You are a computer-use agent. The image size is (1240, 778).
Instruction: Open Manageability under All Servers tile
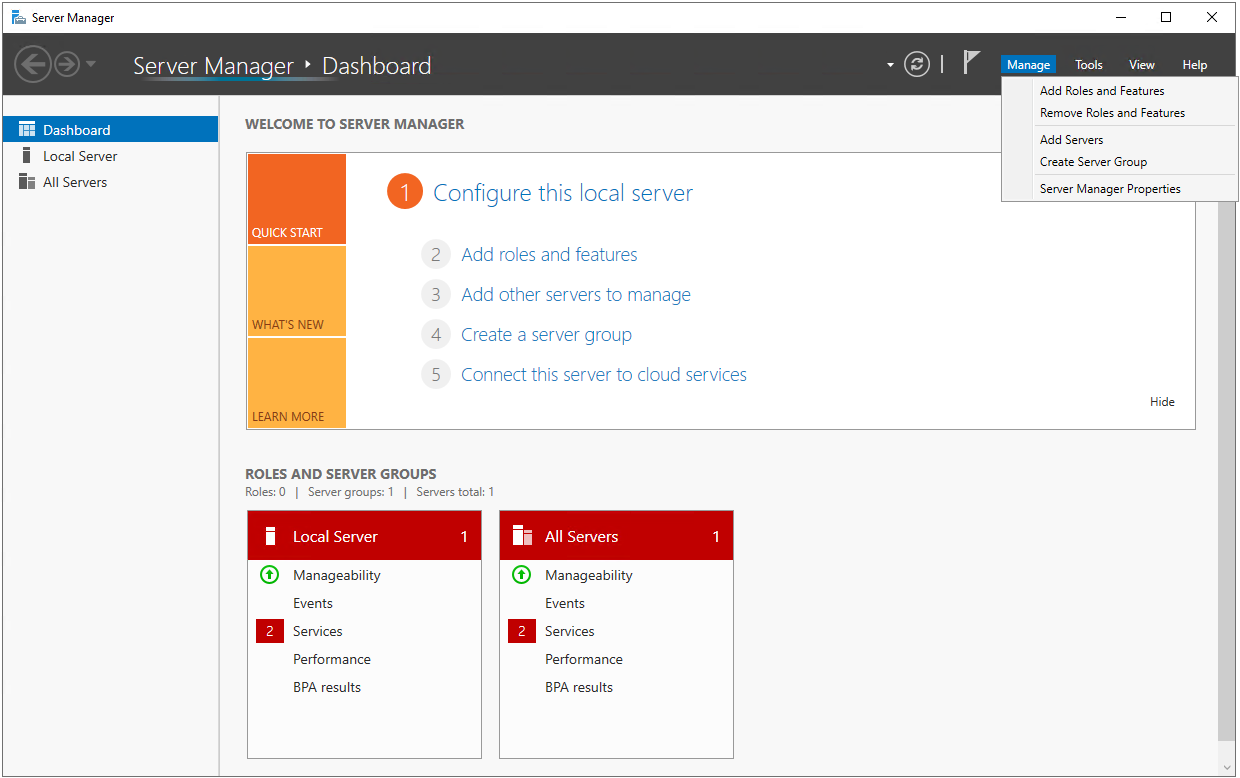[588, 575]
